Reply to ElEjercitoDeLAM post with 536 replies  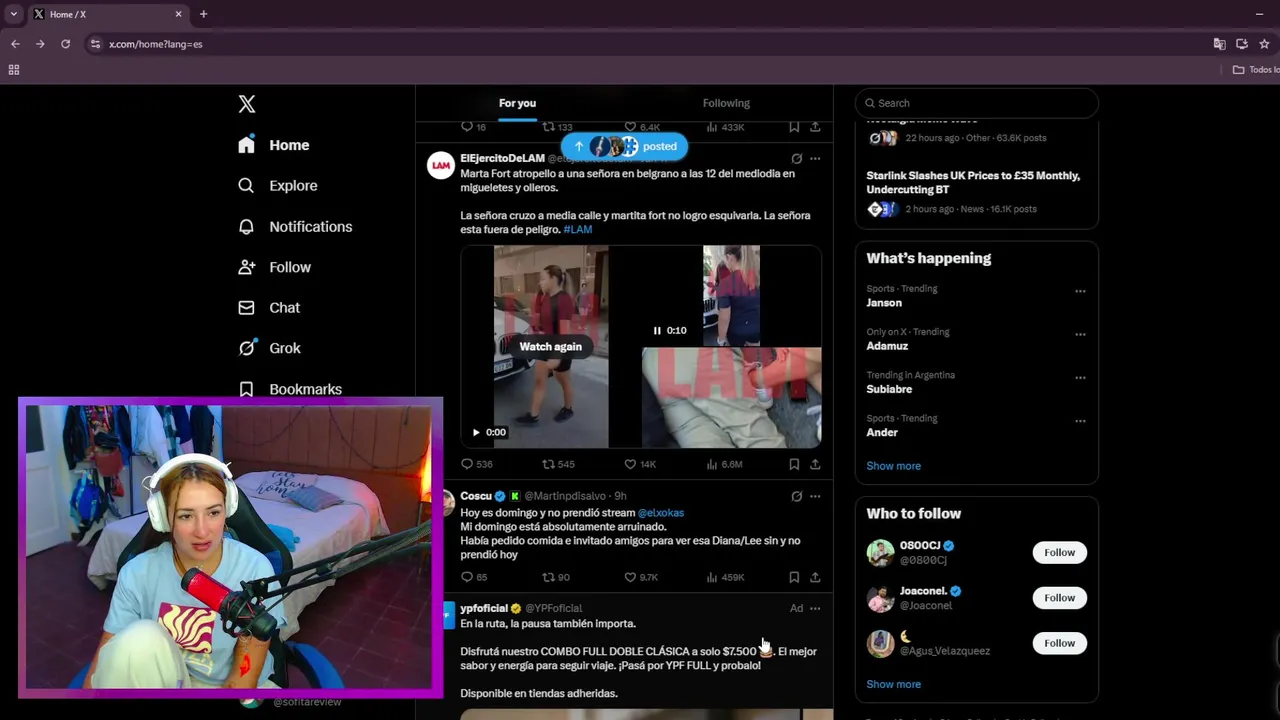point(476,464)
